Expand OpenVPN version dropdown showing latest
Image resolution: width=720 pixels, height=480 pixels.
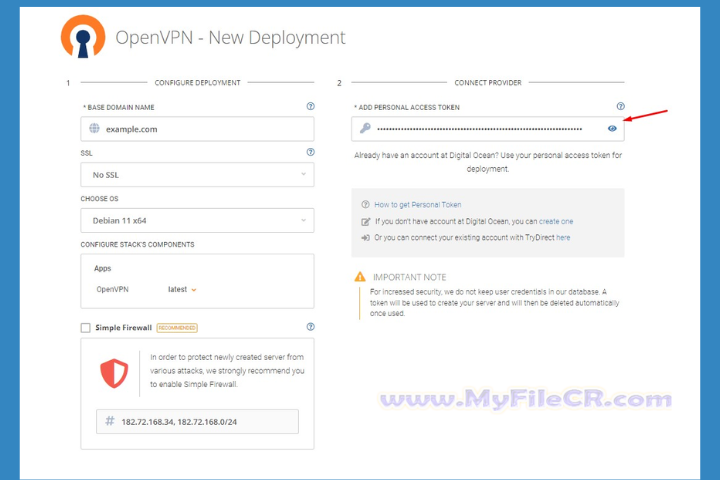pos(182,289)
